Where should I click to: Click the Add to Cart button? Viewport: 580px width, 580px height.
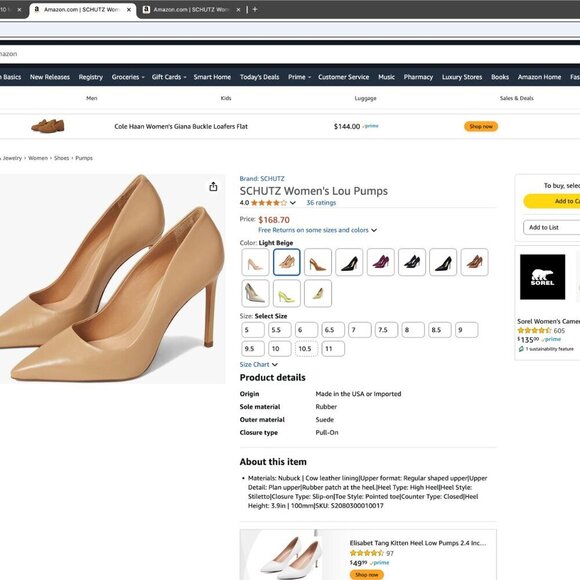(x=552, y=201)
